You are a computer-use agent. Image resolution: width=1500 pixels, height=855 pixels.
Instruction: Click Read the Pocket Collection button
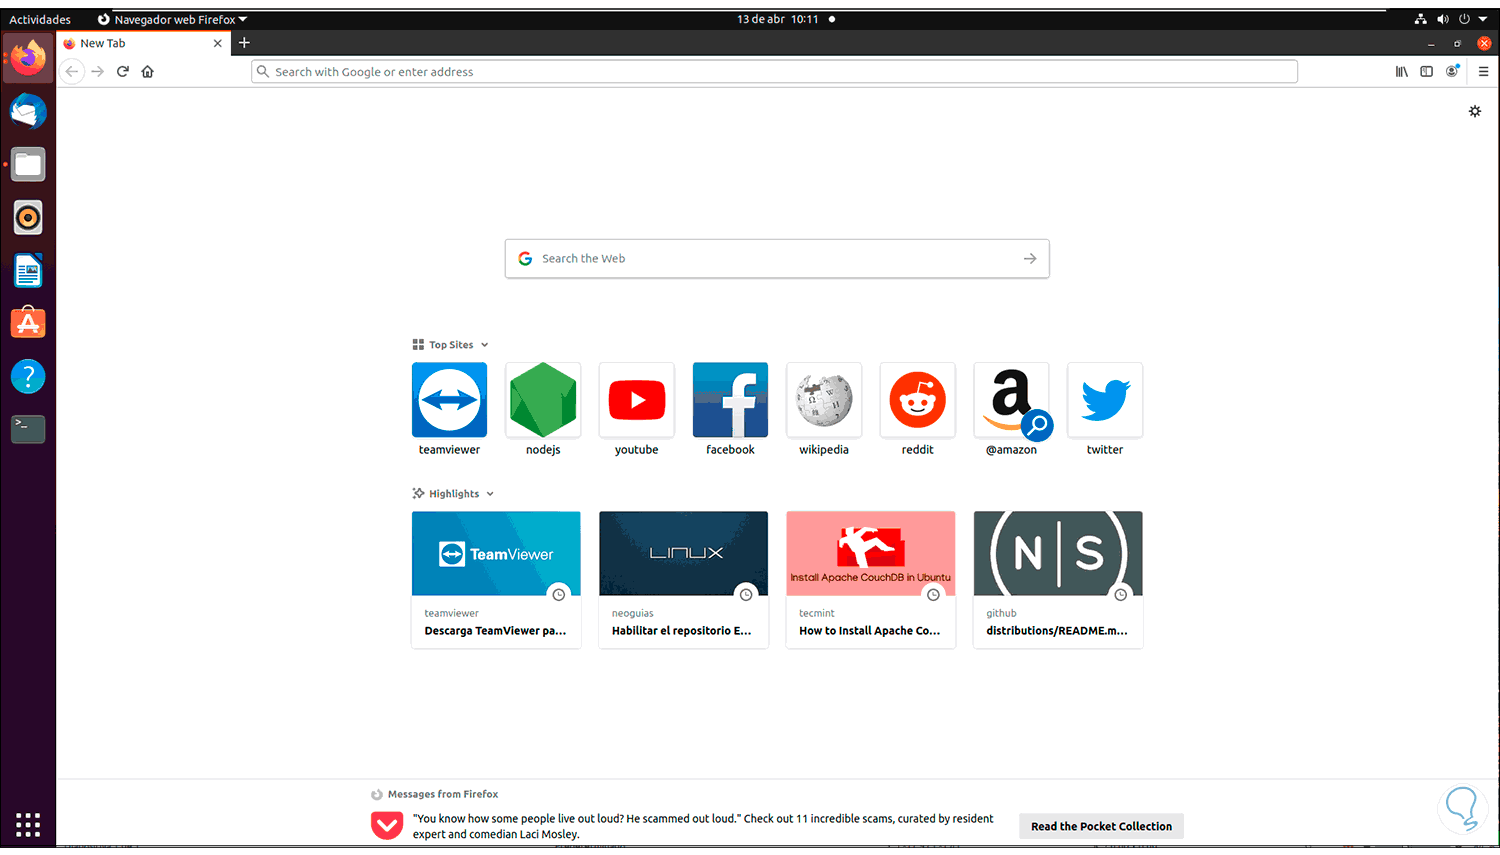point(1100,825)
